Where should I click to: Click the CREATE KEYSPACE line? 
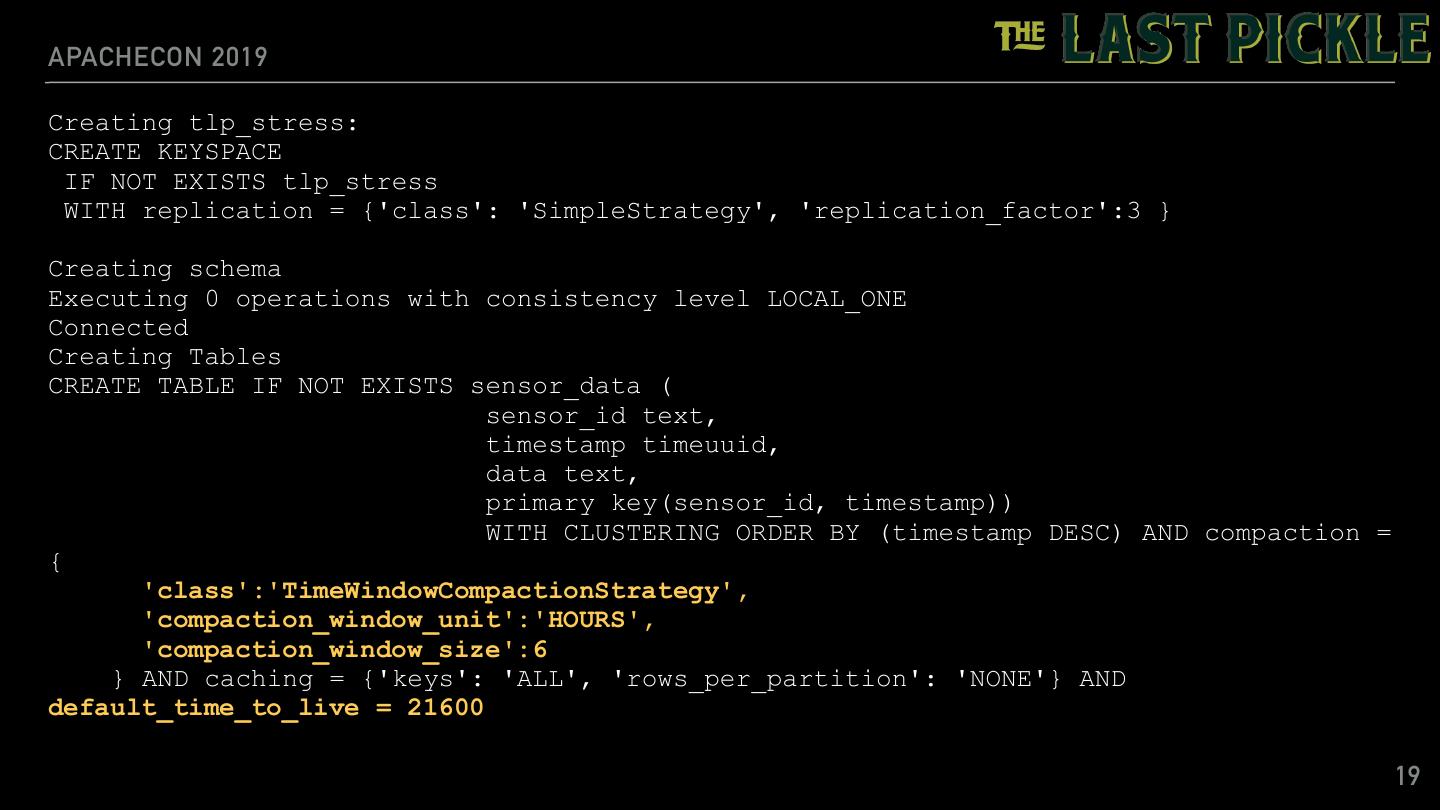point(165,152)
